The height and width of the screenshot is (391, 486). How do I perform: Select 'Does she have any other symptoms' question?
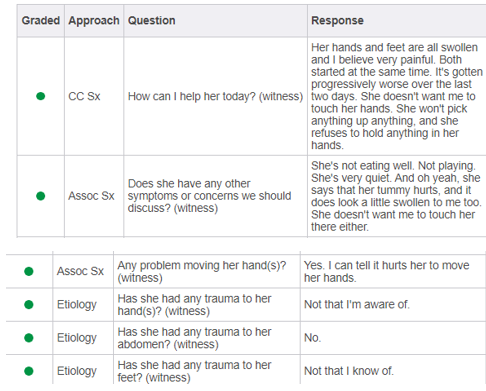(209, 196)
